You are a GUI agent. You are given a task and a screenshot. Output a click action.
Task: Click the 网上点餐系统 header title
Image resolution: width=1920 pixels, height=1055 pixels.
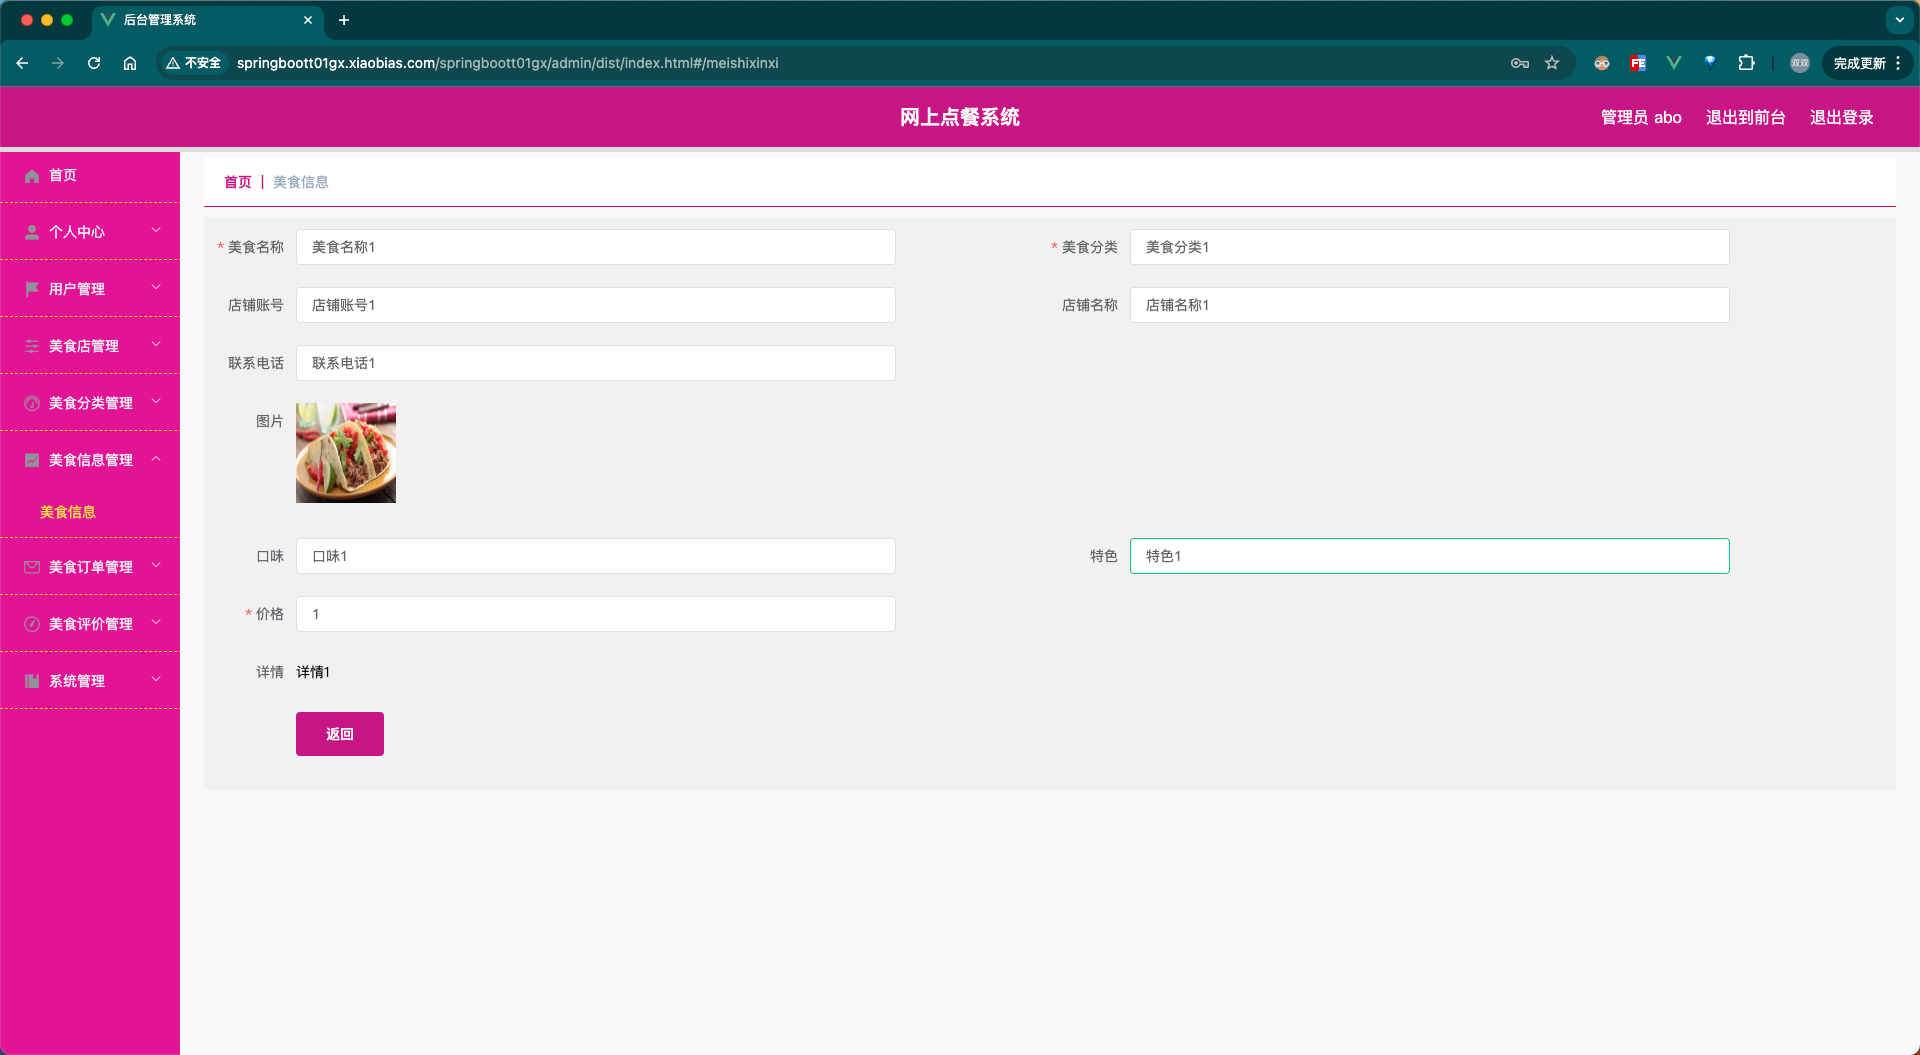(960, 118)
